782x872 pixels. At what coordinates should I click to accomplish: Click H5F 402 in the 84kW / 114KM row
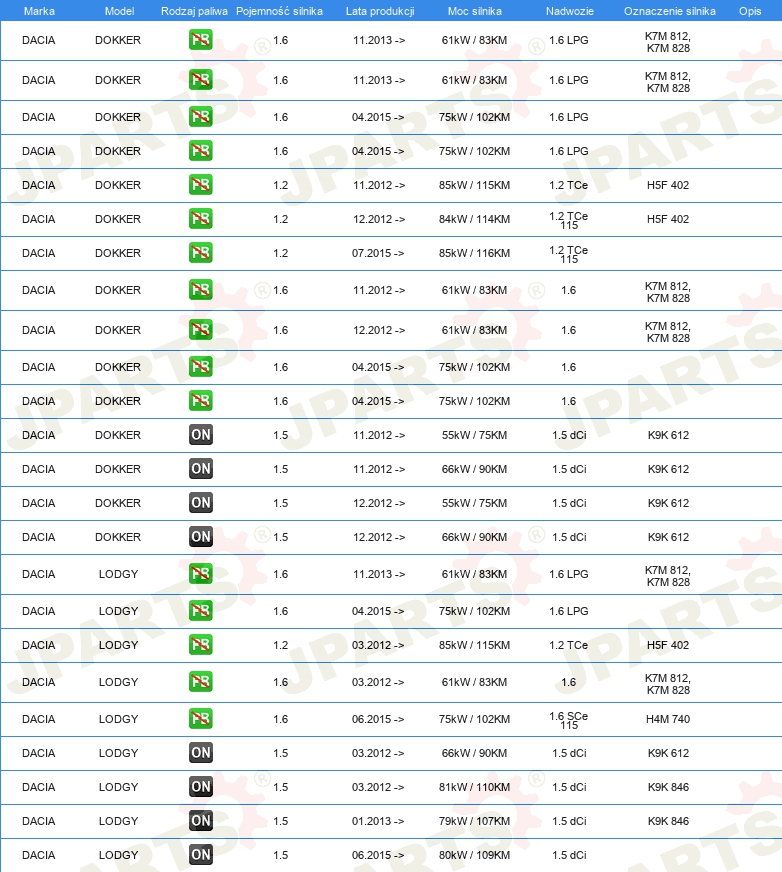(x=668, y=219)
